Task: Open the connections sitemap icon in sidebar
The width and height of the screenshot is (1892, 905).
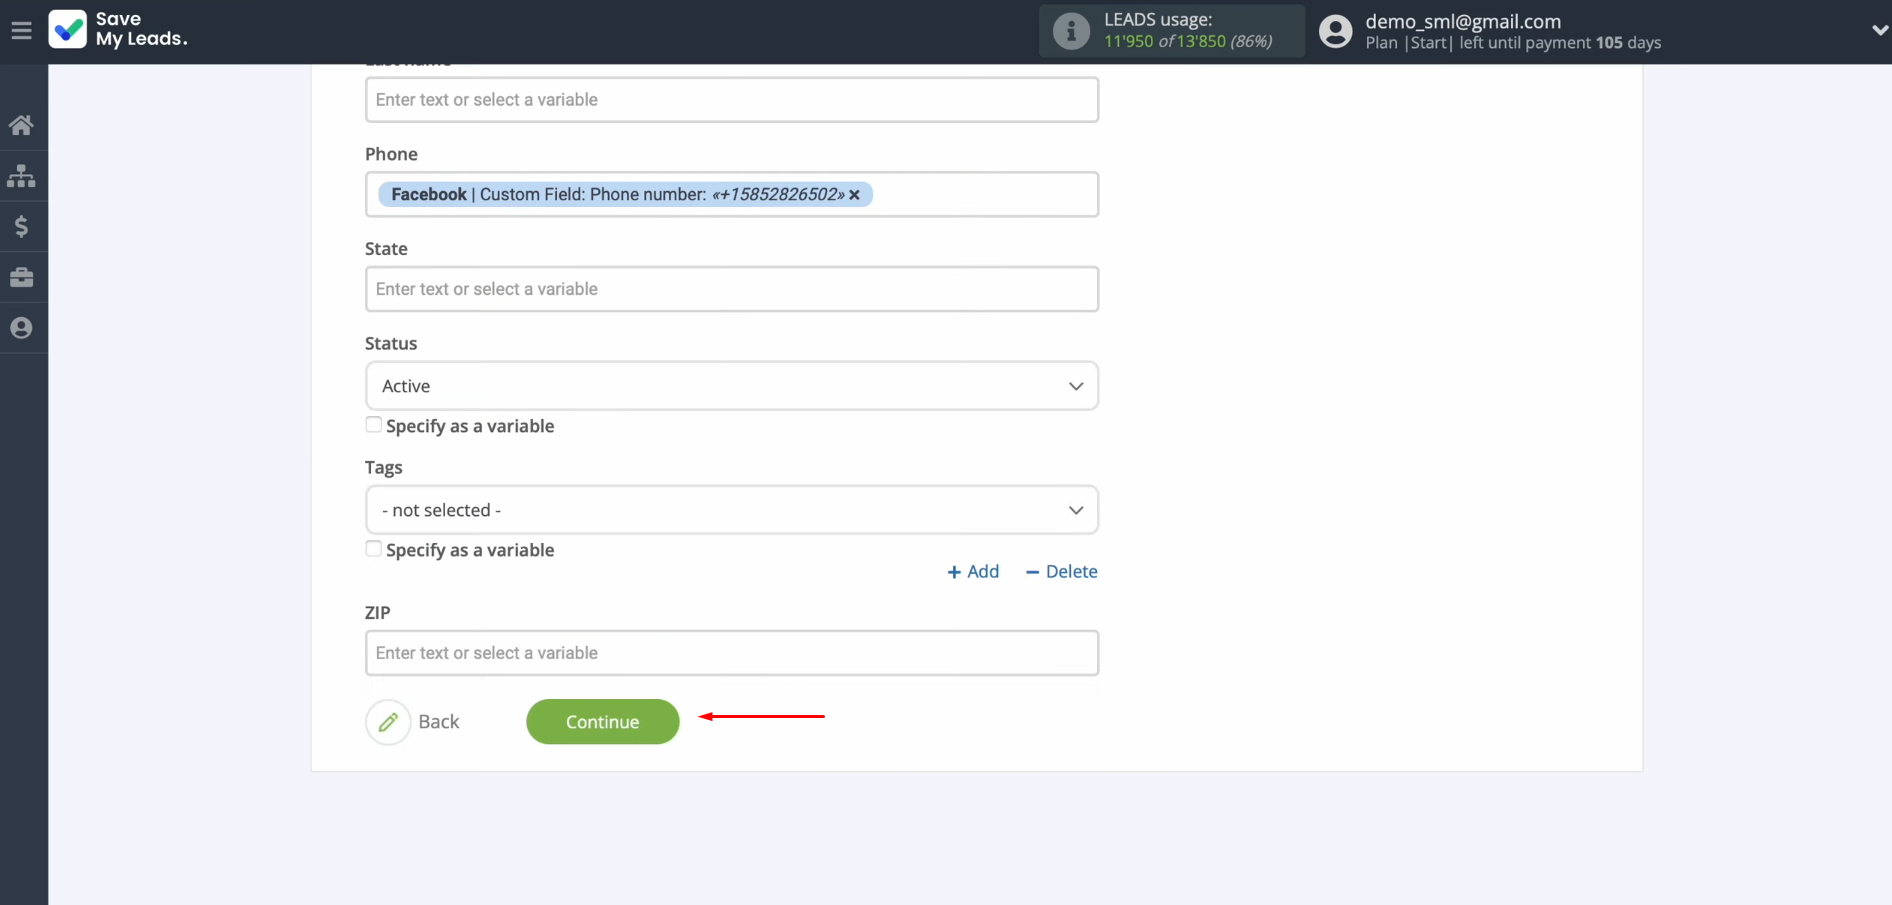Action: point(21,176)
